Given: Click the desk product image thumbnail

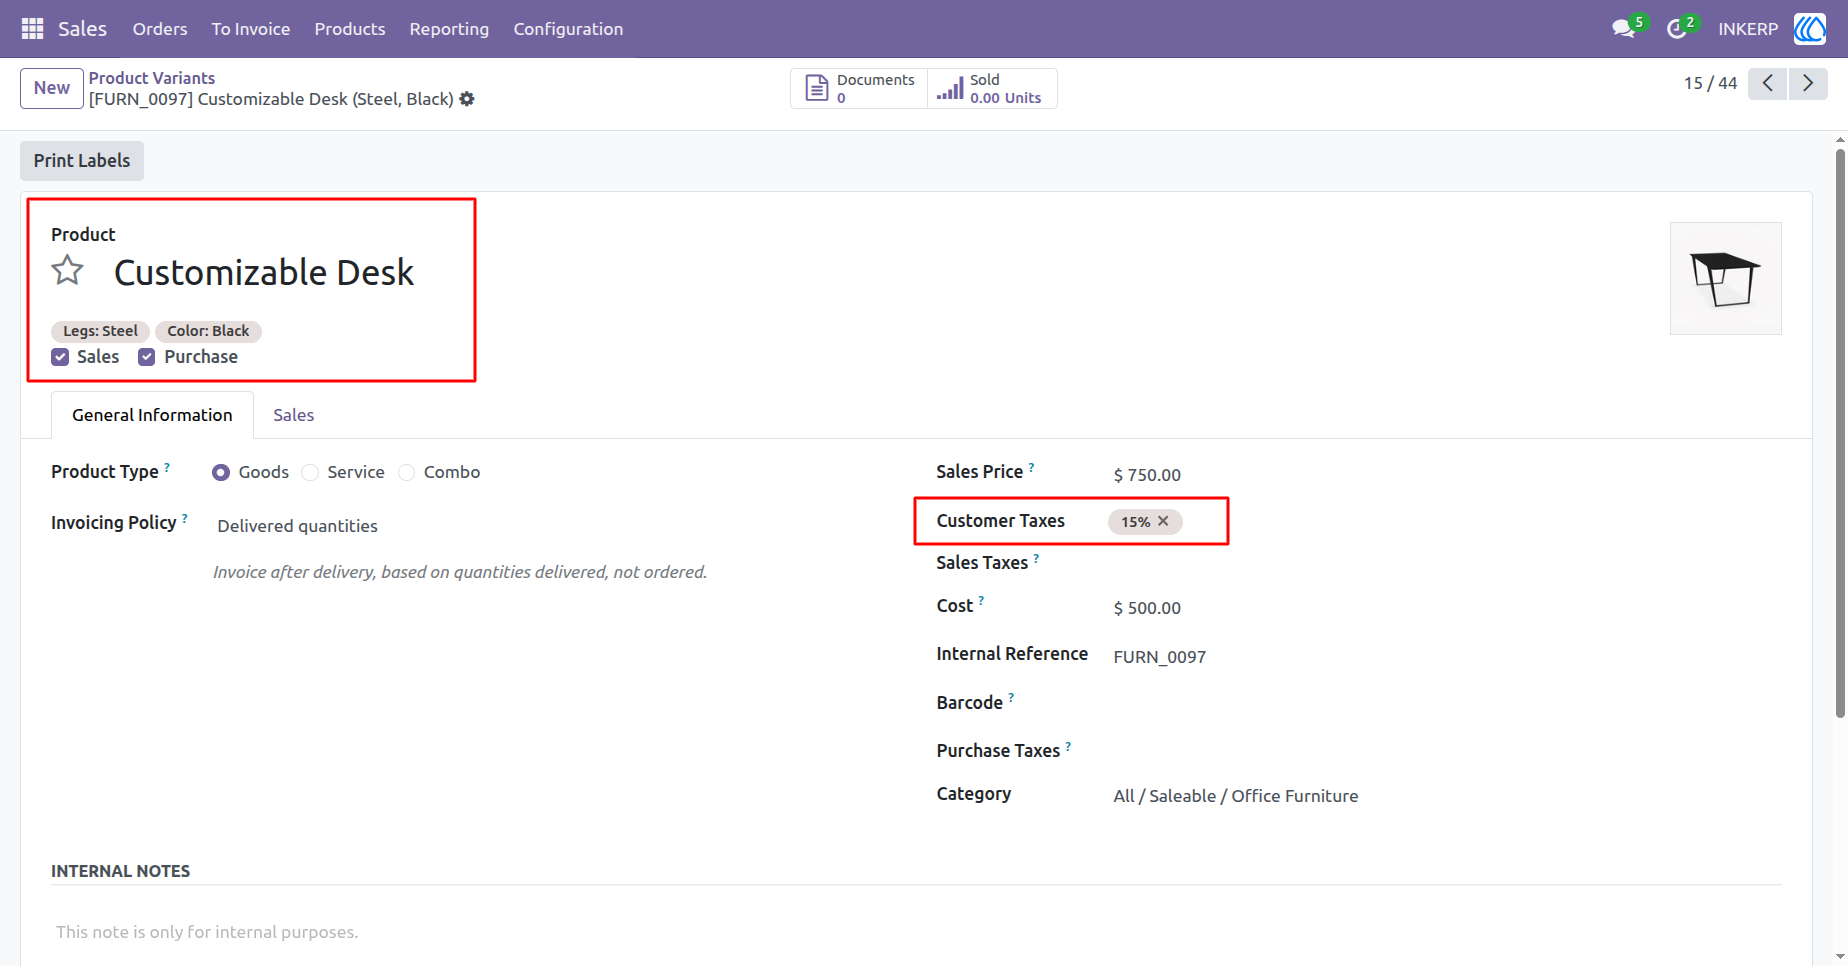Looking at the screenshot, I should (x=1726, y=278).
